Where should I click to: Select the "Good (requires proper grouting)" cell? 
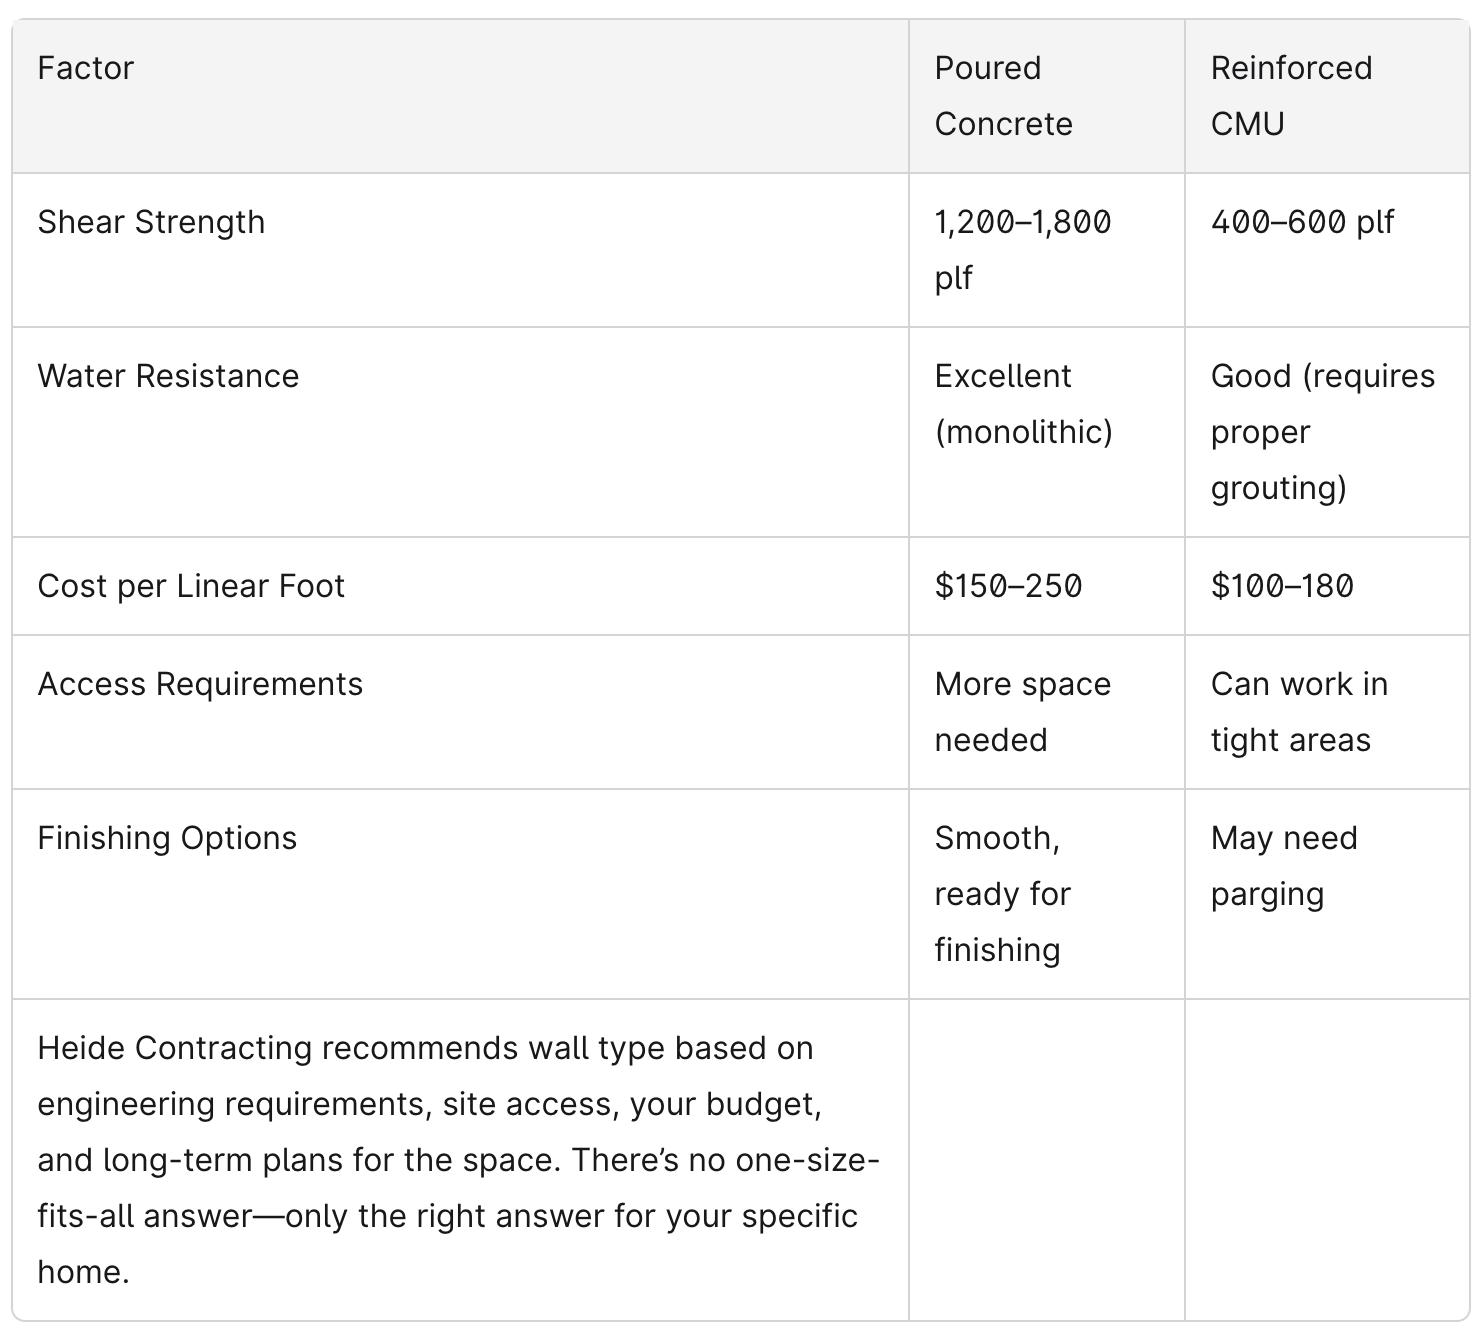(1322, 432)
